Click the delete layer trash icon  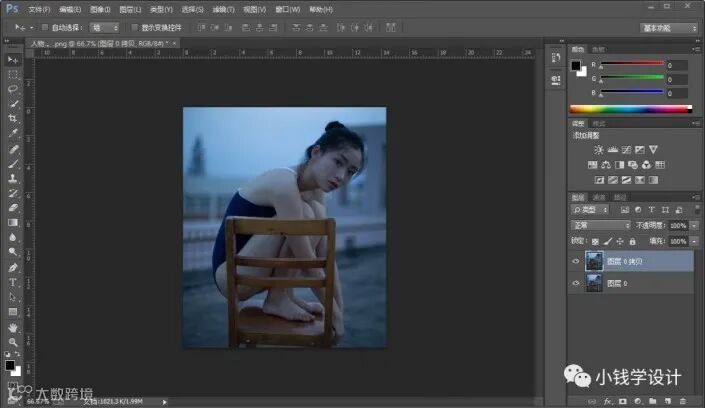[682, 401]
